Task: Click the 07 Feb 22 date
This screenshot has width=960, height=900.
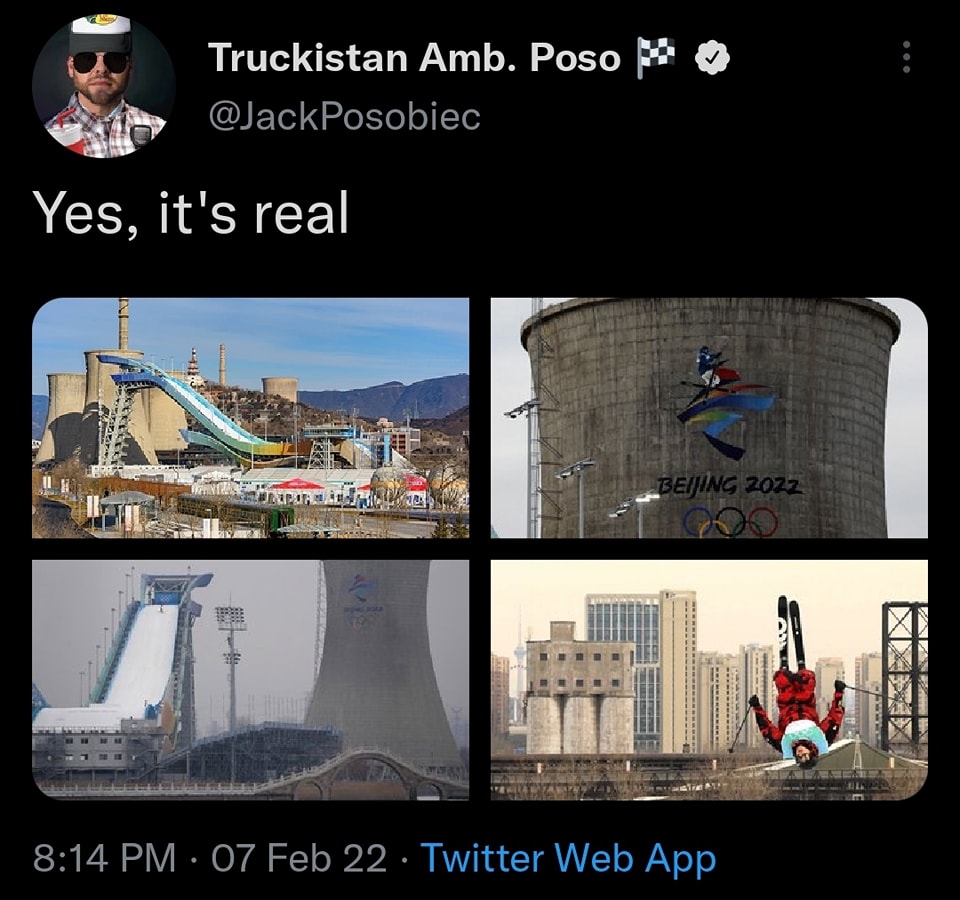Action: [294, 859]
